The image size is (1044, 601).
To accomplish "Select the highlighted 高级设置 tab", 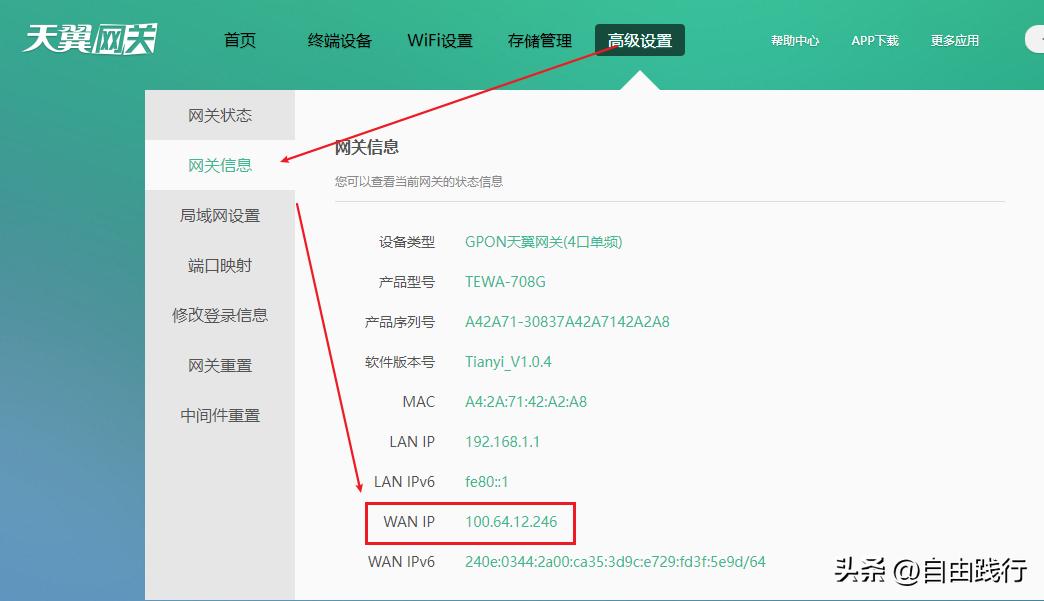I will pyautogui.click(x=640, y=40).
